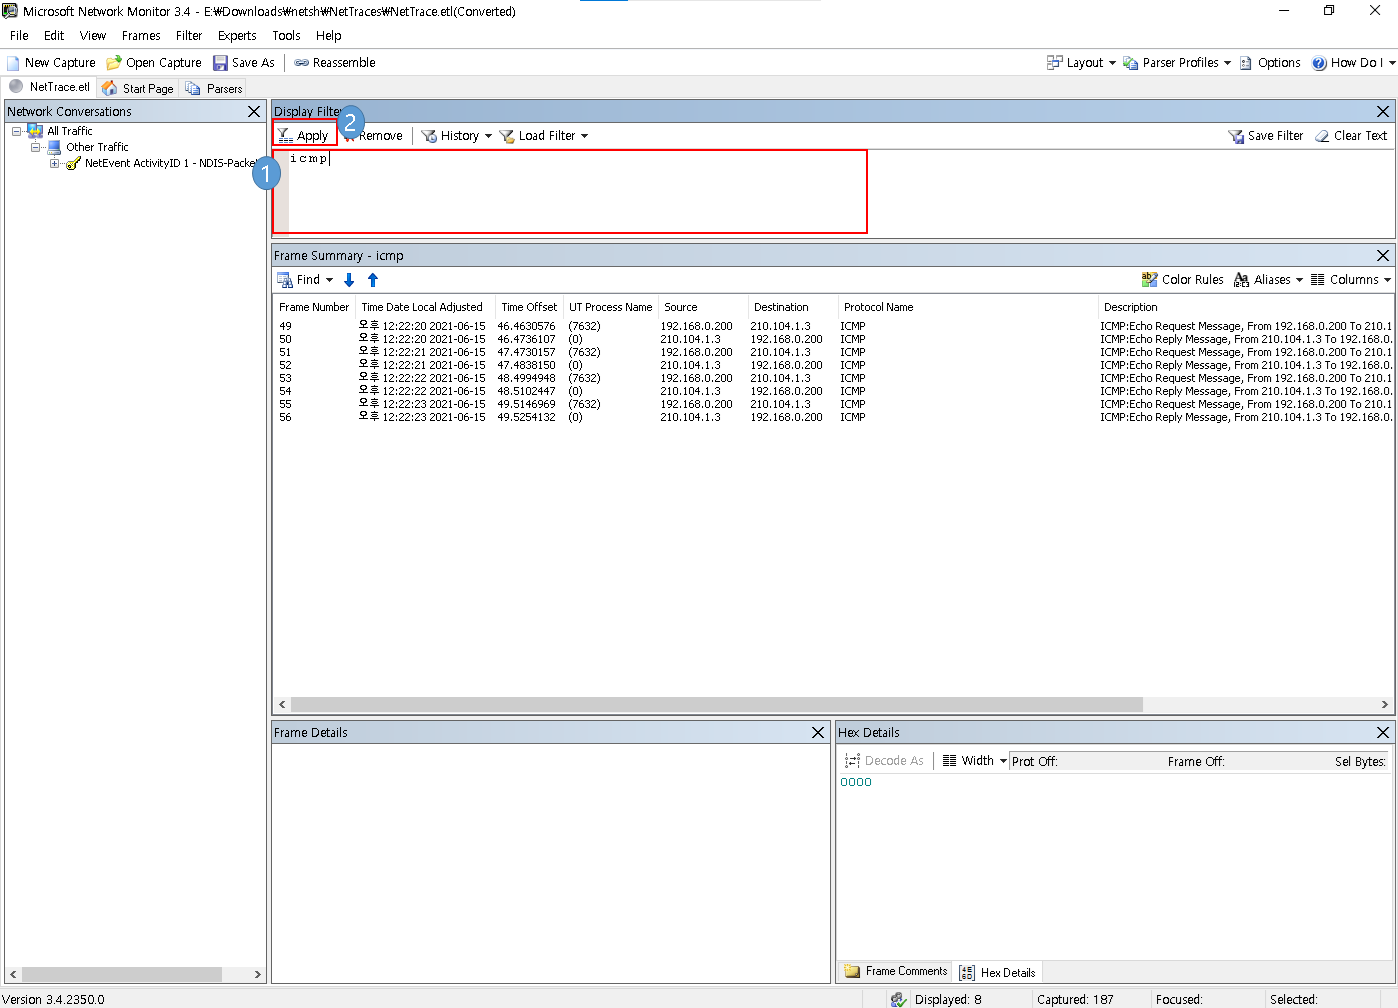The image size is (1398, 1008).
Task: Open the Parser Profiles dropdown
Action: pyautogui.click(x=1177, y=63)
